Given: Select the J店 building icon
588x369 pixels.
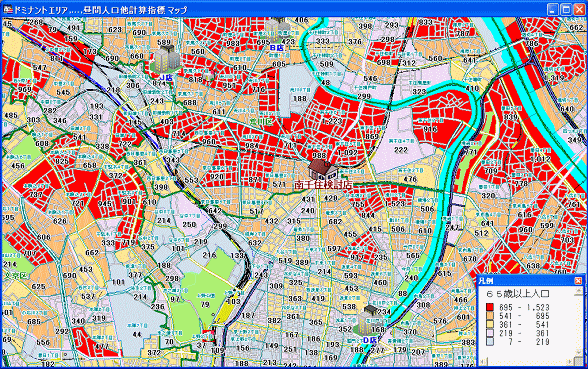Looking at the screenshot, I should click(x=166, y=59).
